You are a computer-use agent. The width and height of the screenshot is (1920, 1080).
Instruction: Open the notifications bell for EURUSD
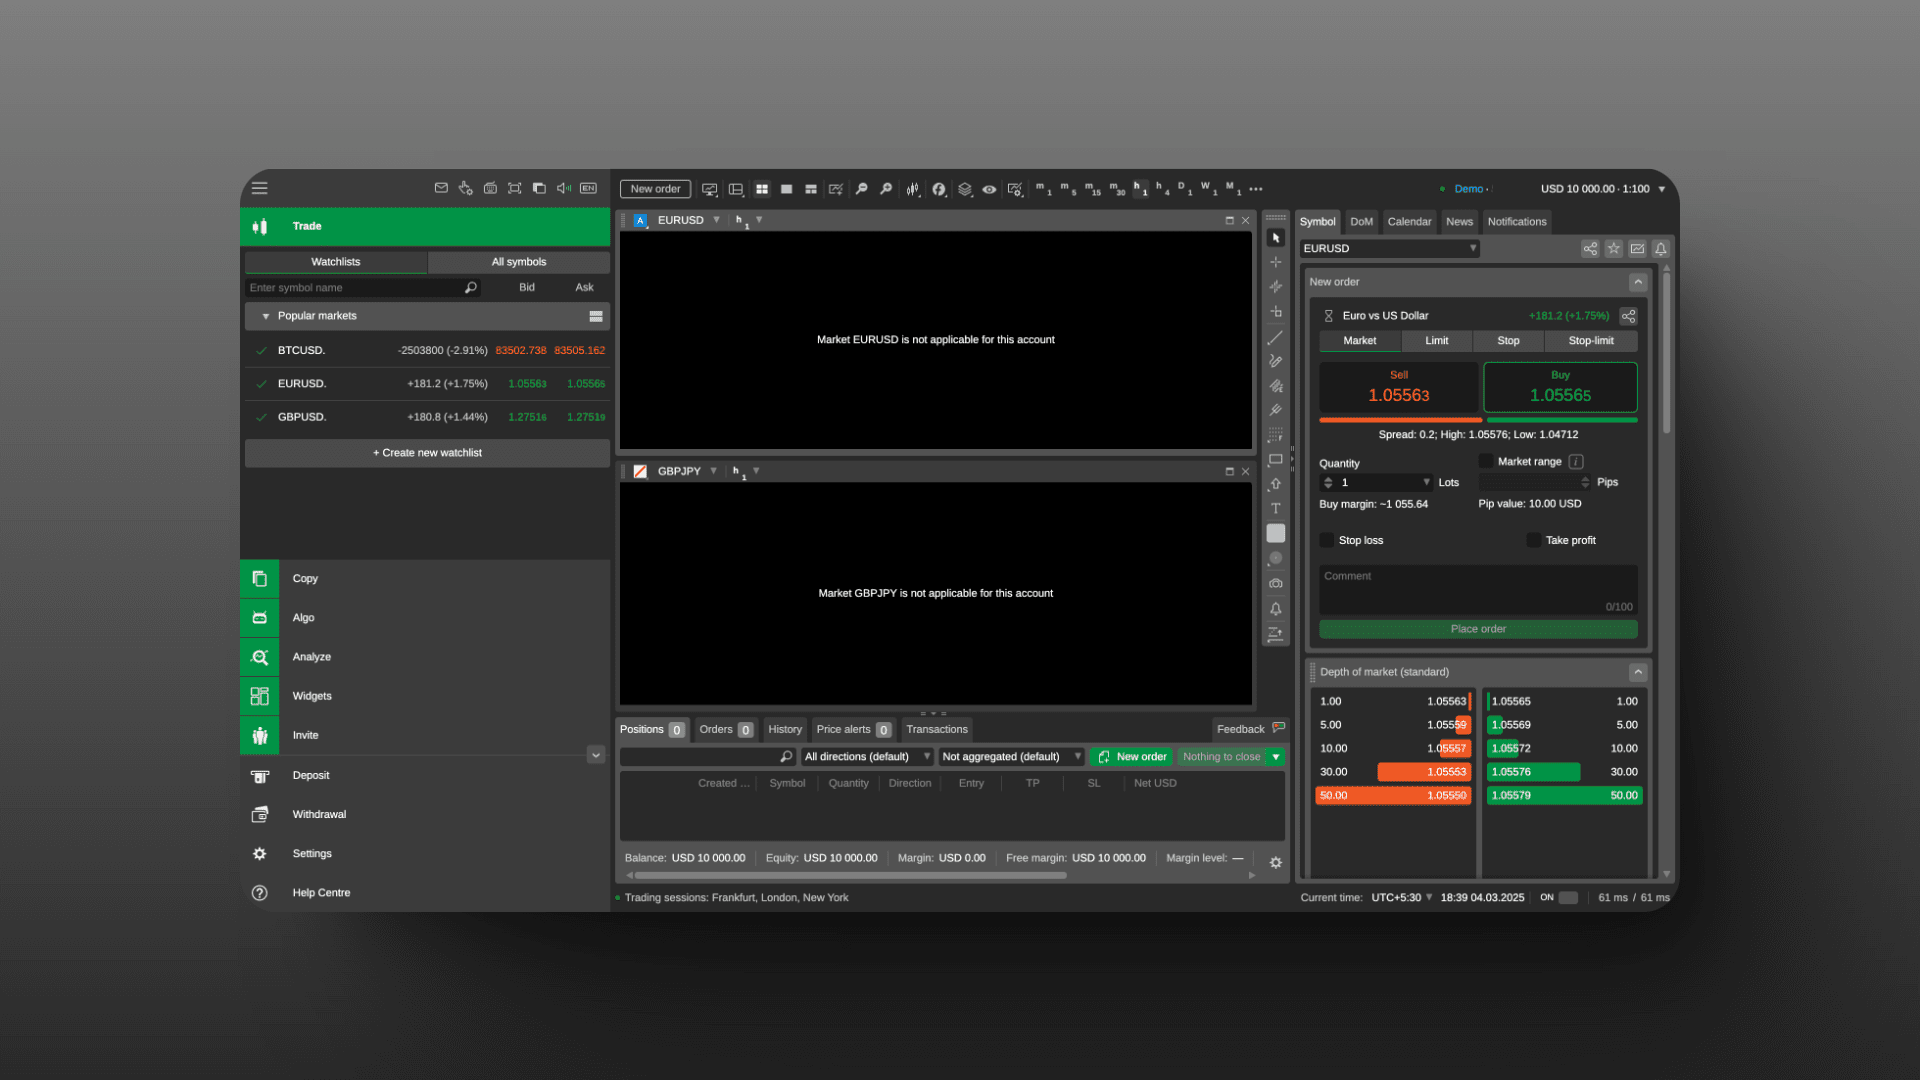coord(1660,248)
